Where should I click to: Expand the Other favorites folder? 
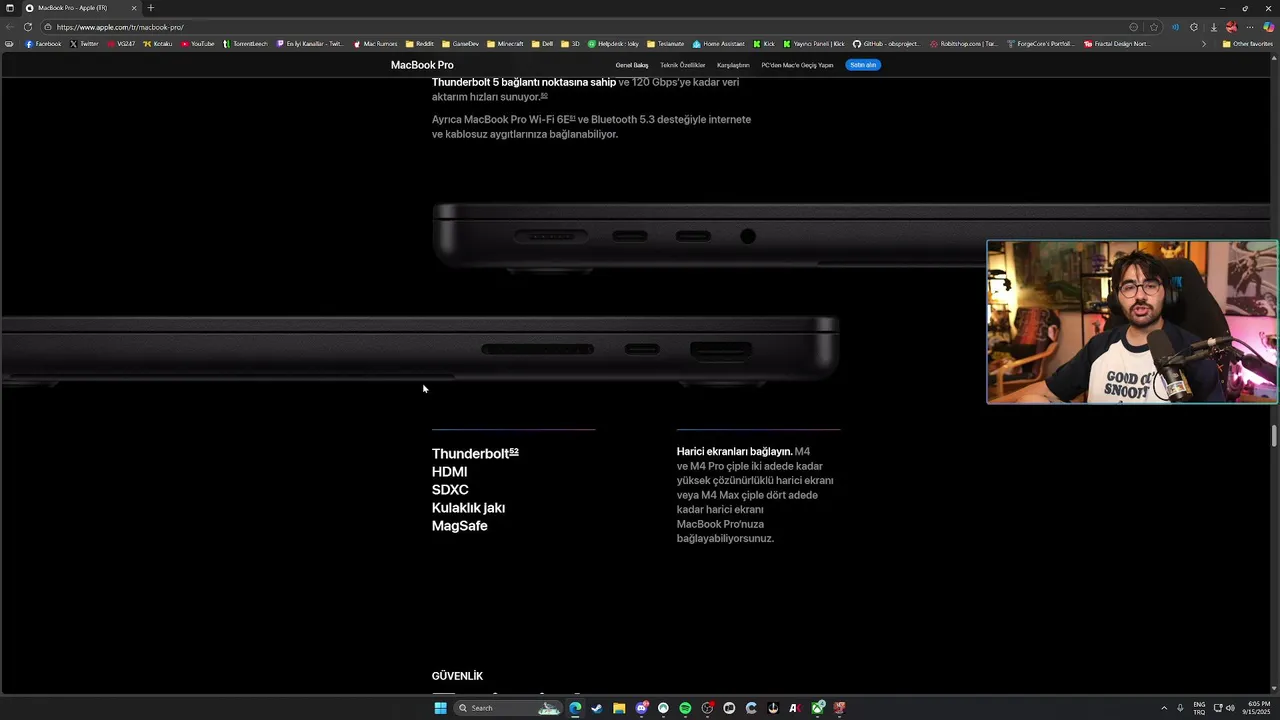click(1247, 44)
